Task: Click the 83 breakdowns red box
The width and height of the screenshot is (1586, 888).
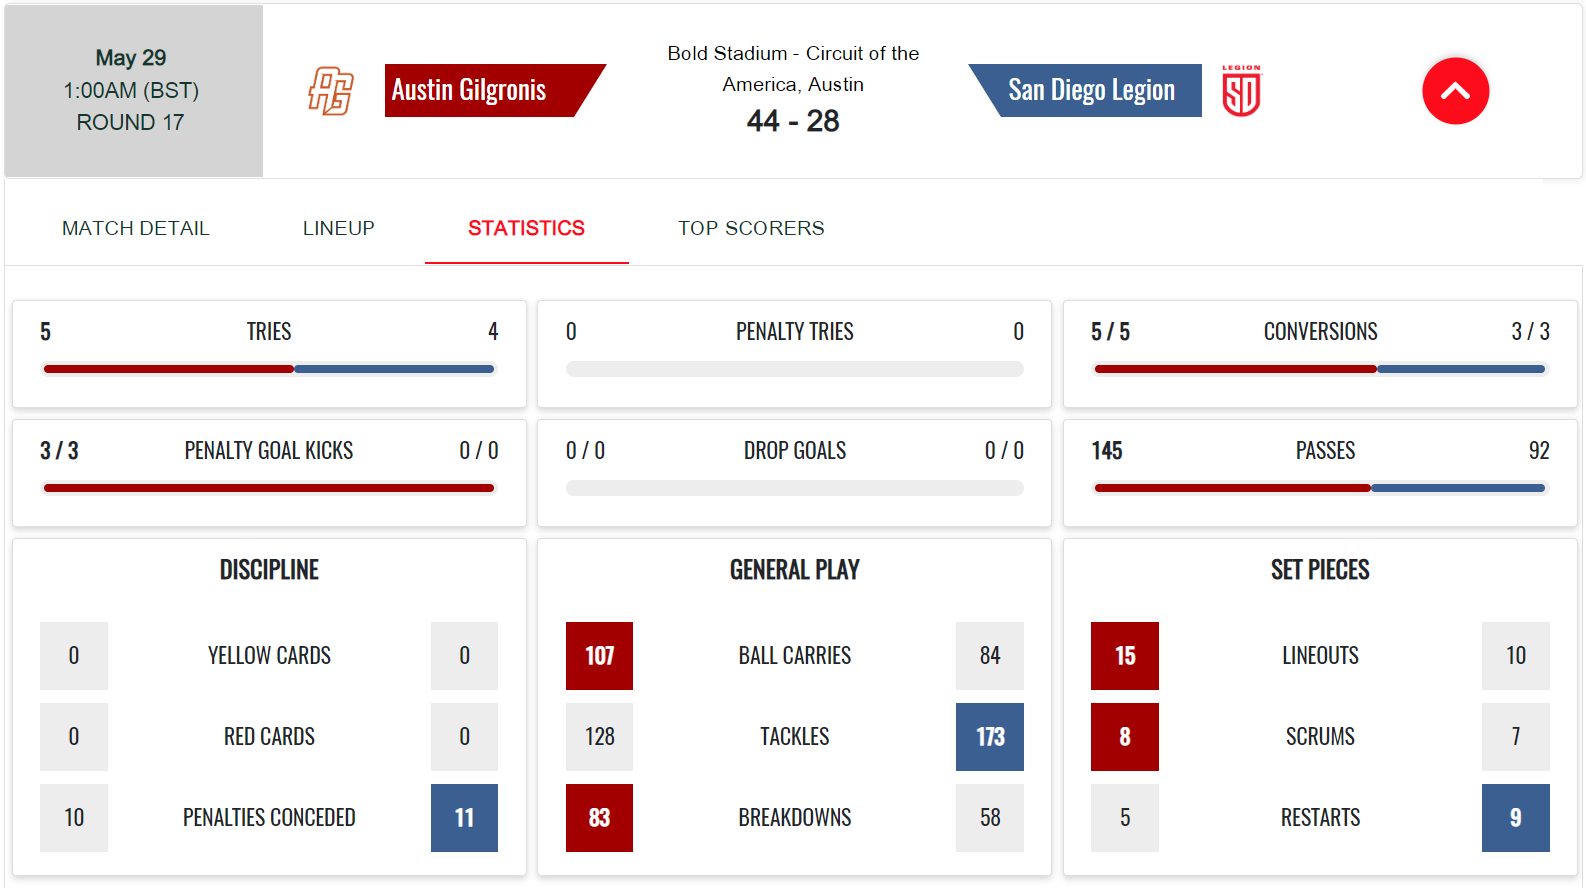Action: point(599,818)
